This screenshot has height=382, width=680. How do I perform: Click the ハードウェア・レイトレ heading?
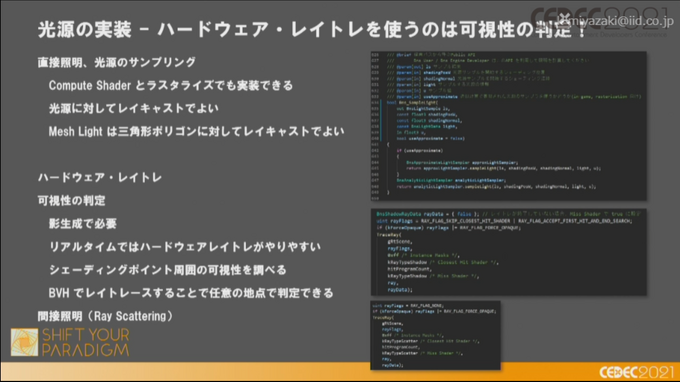coord(100,177)
